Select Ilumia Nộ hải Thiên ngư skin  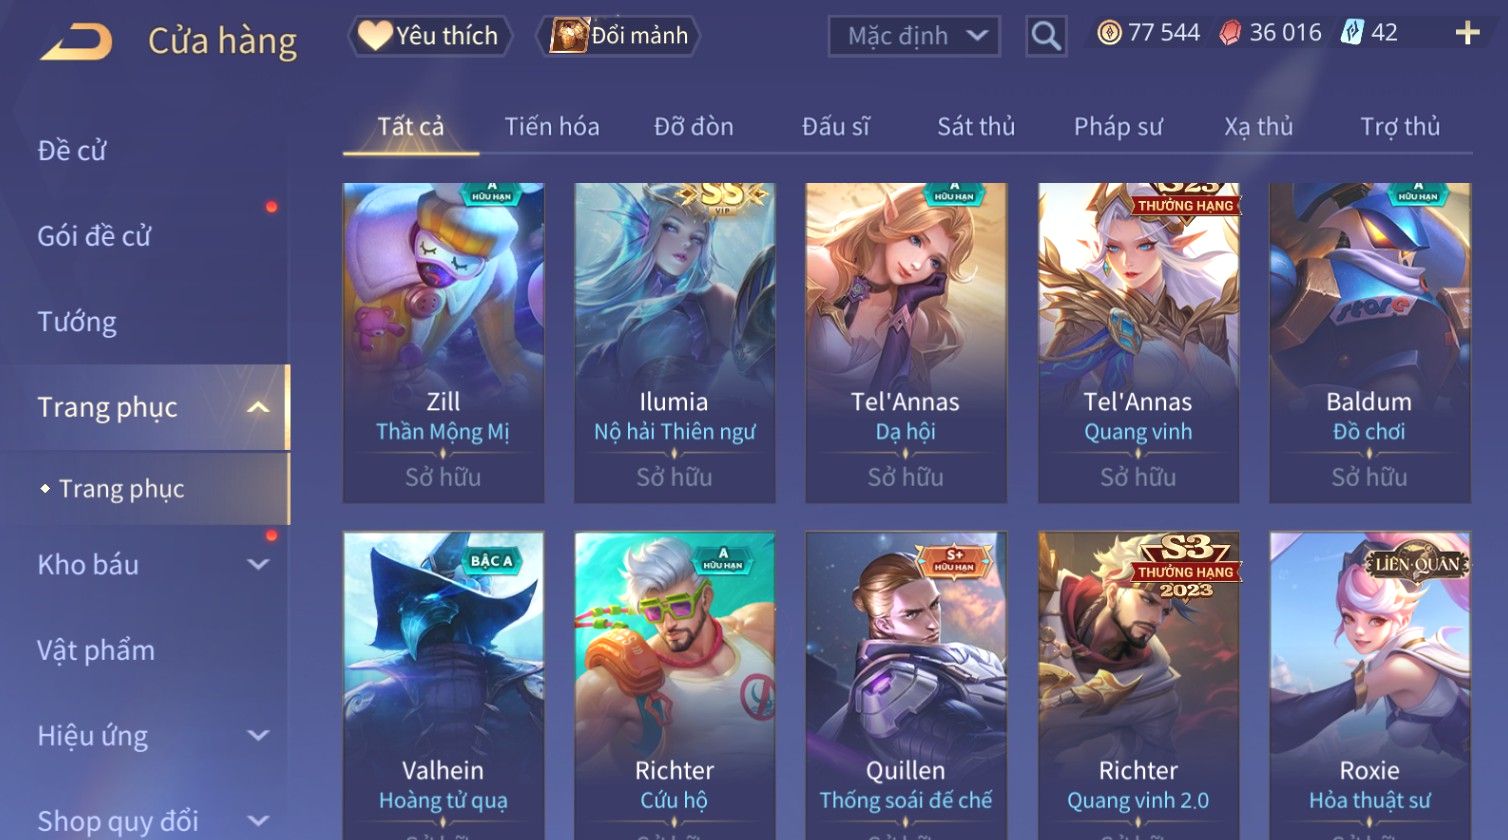[x=674, y=342]
